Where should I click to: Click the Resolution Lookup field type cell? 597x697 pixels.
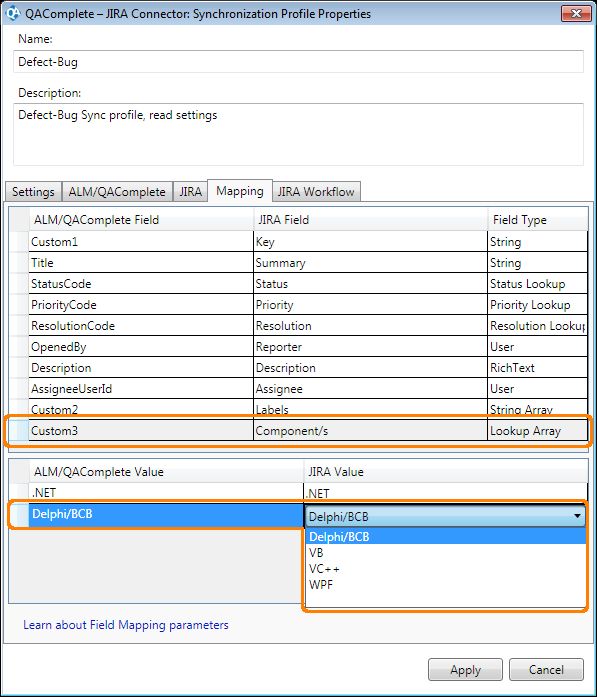click(x=538, y=326)
